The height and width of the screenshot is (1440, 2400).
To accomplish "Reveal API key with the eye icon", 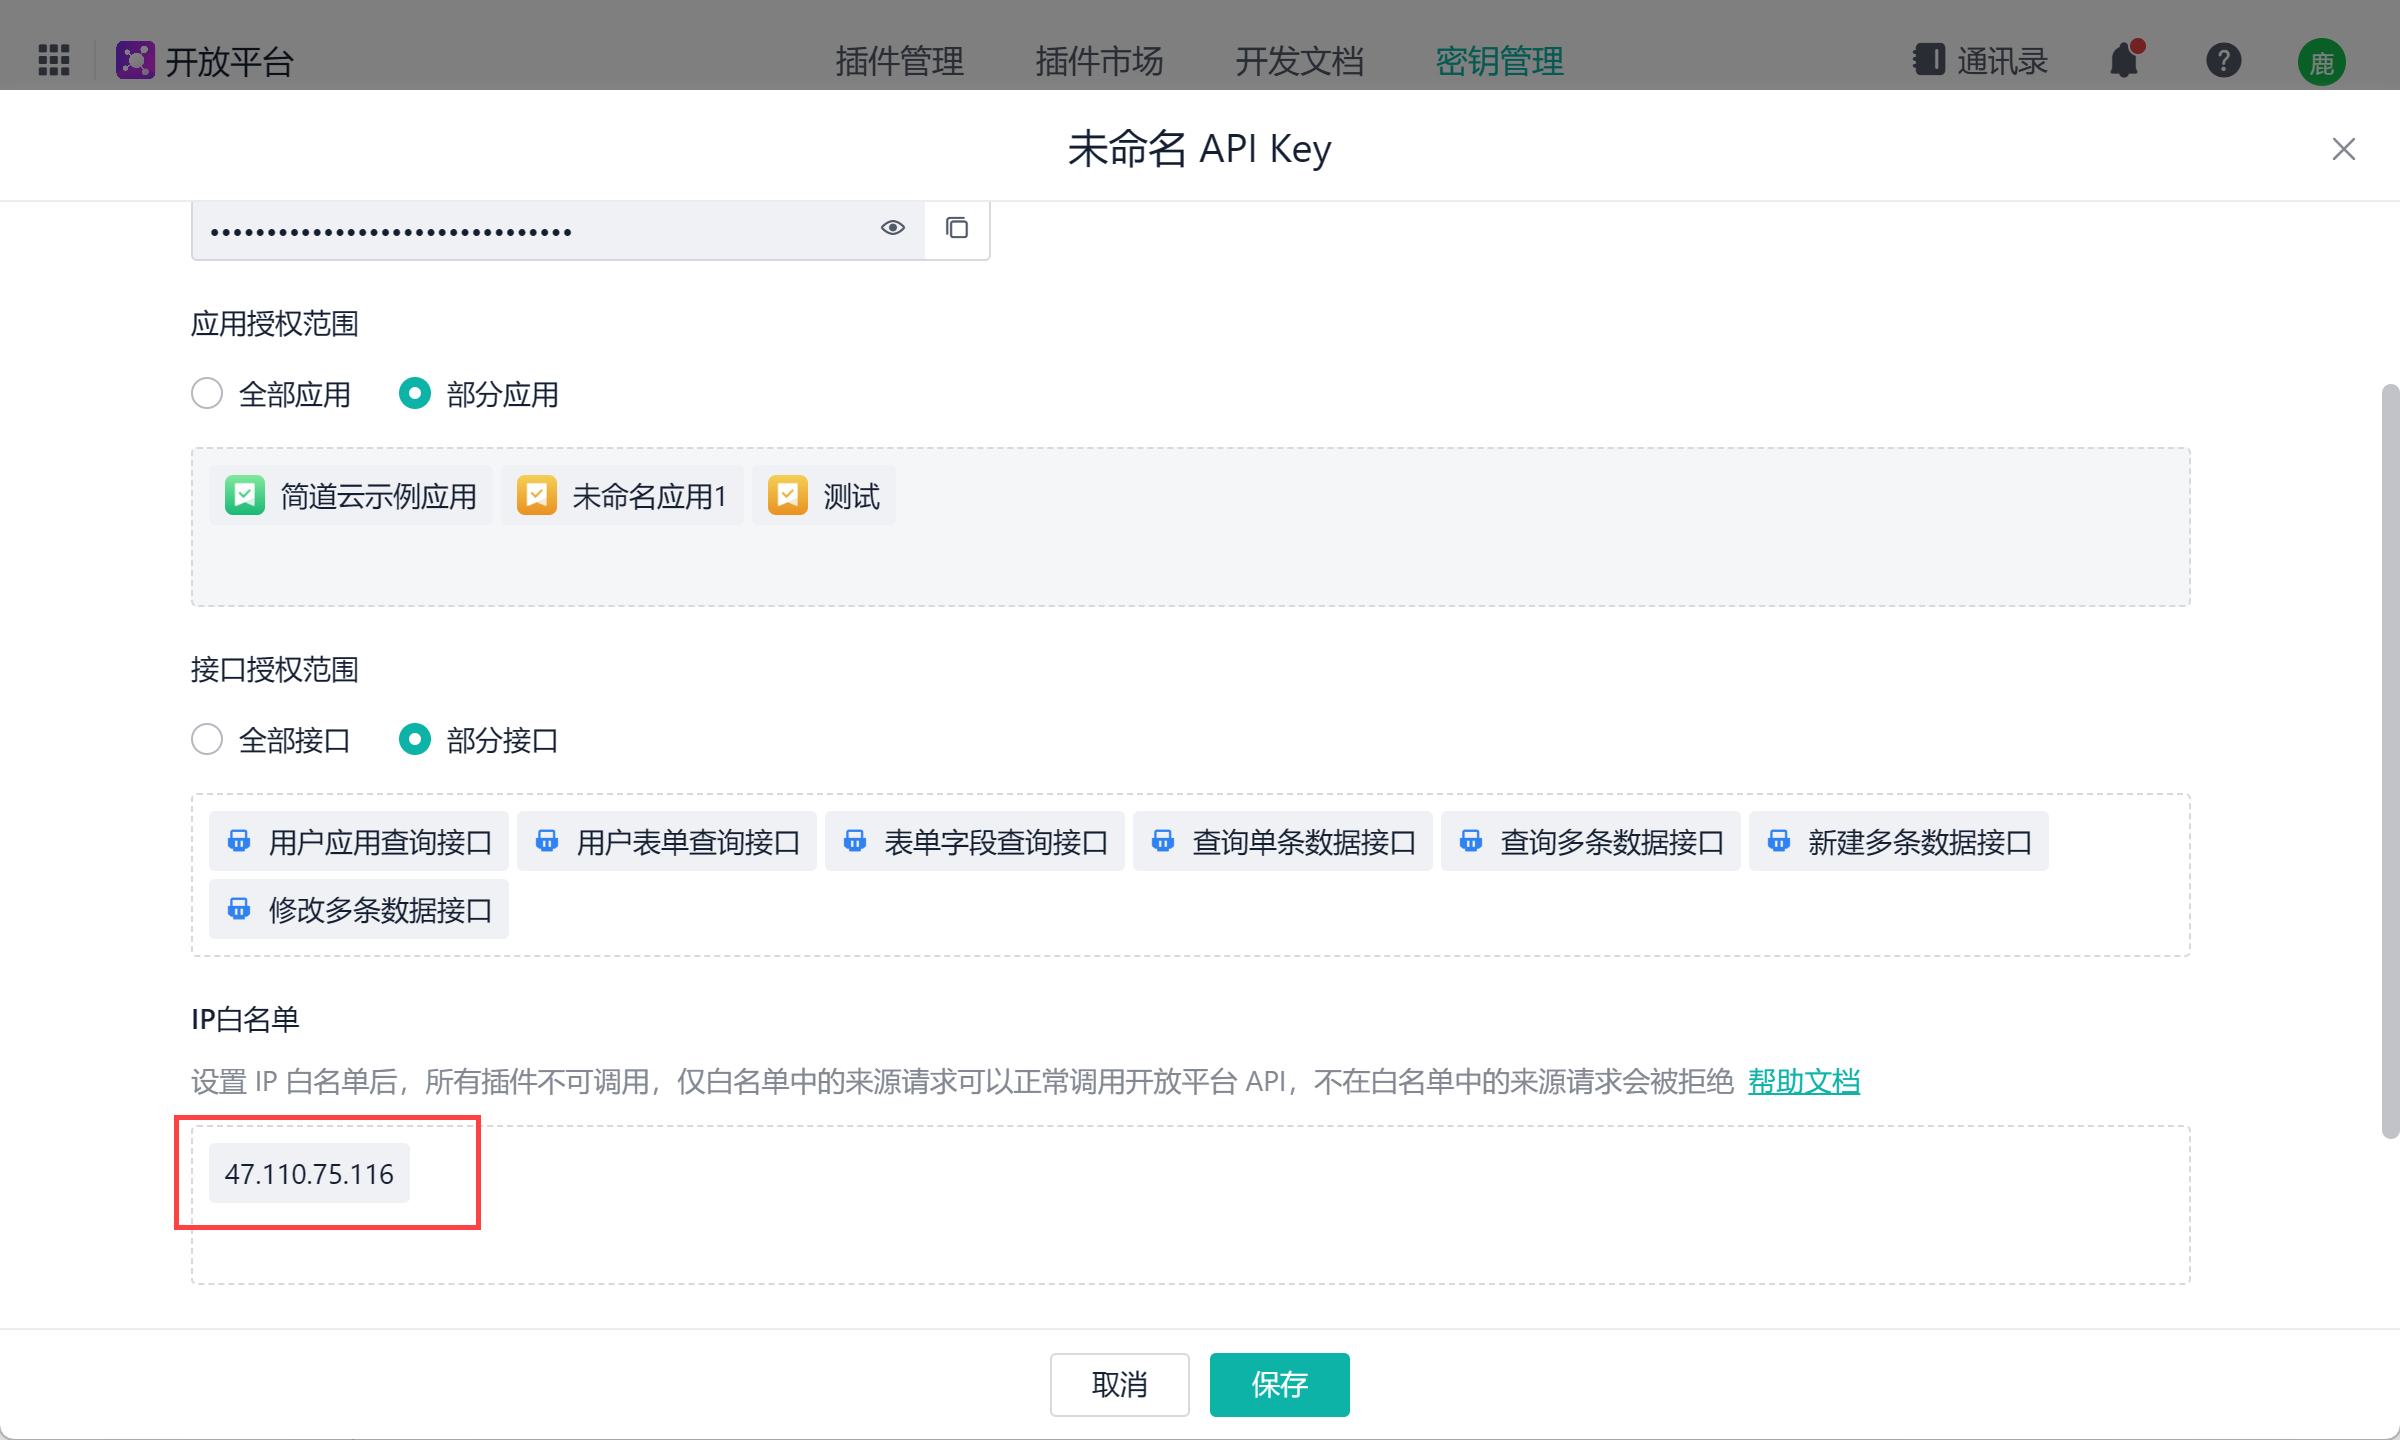I will point(892,228).
